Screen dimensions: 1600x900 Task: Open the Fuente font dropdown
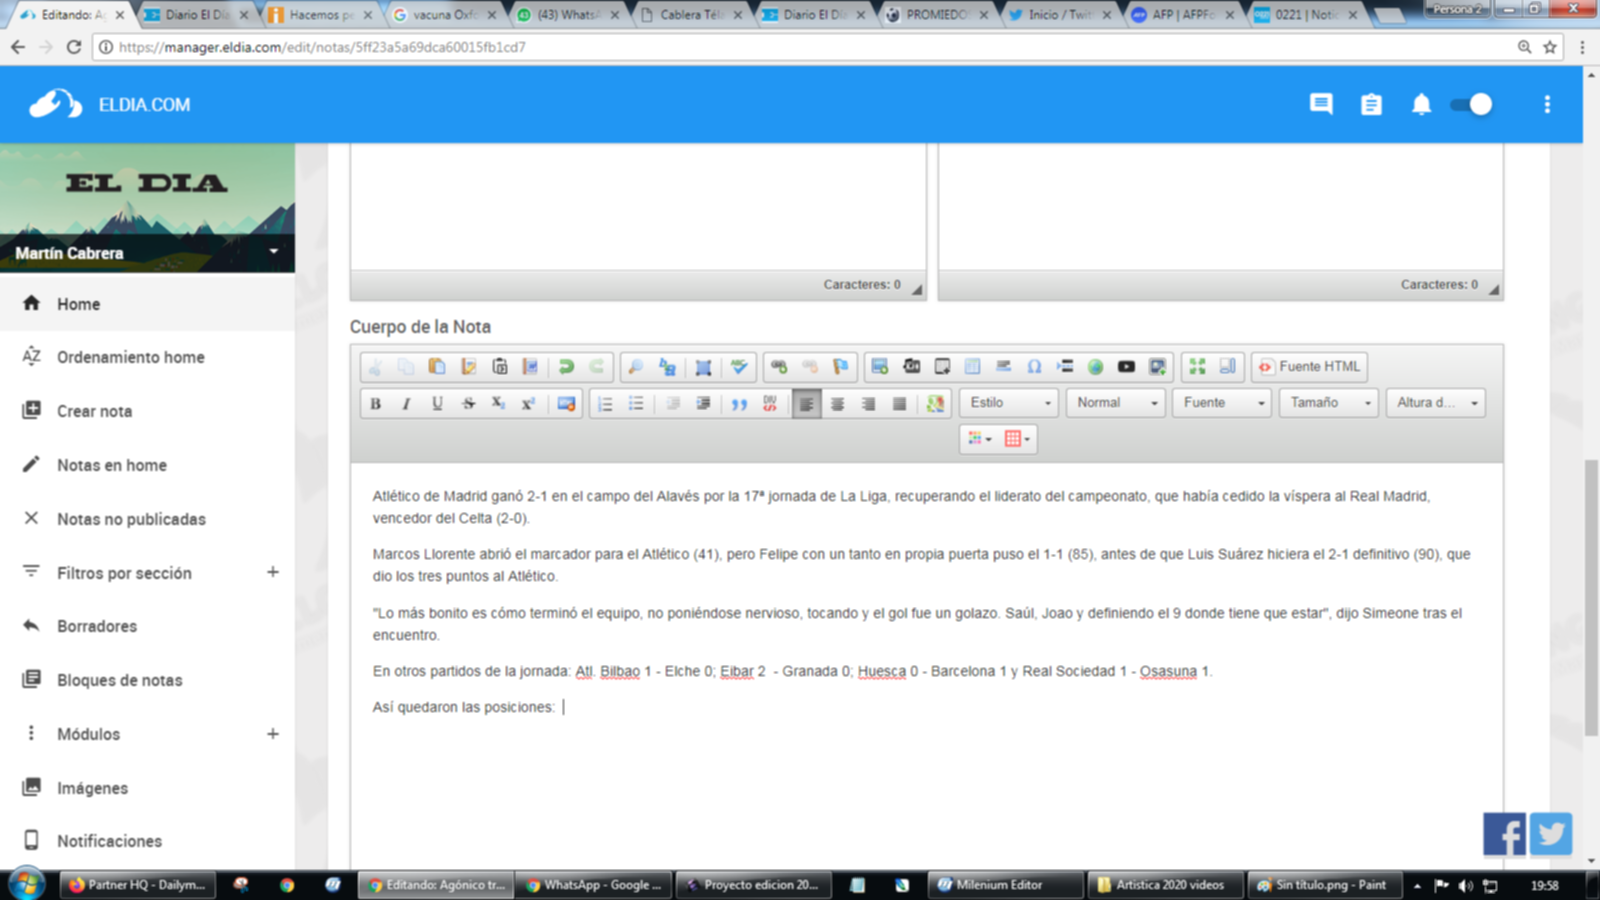coord(1222,403)
